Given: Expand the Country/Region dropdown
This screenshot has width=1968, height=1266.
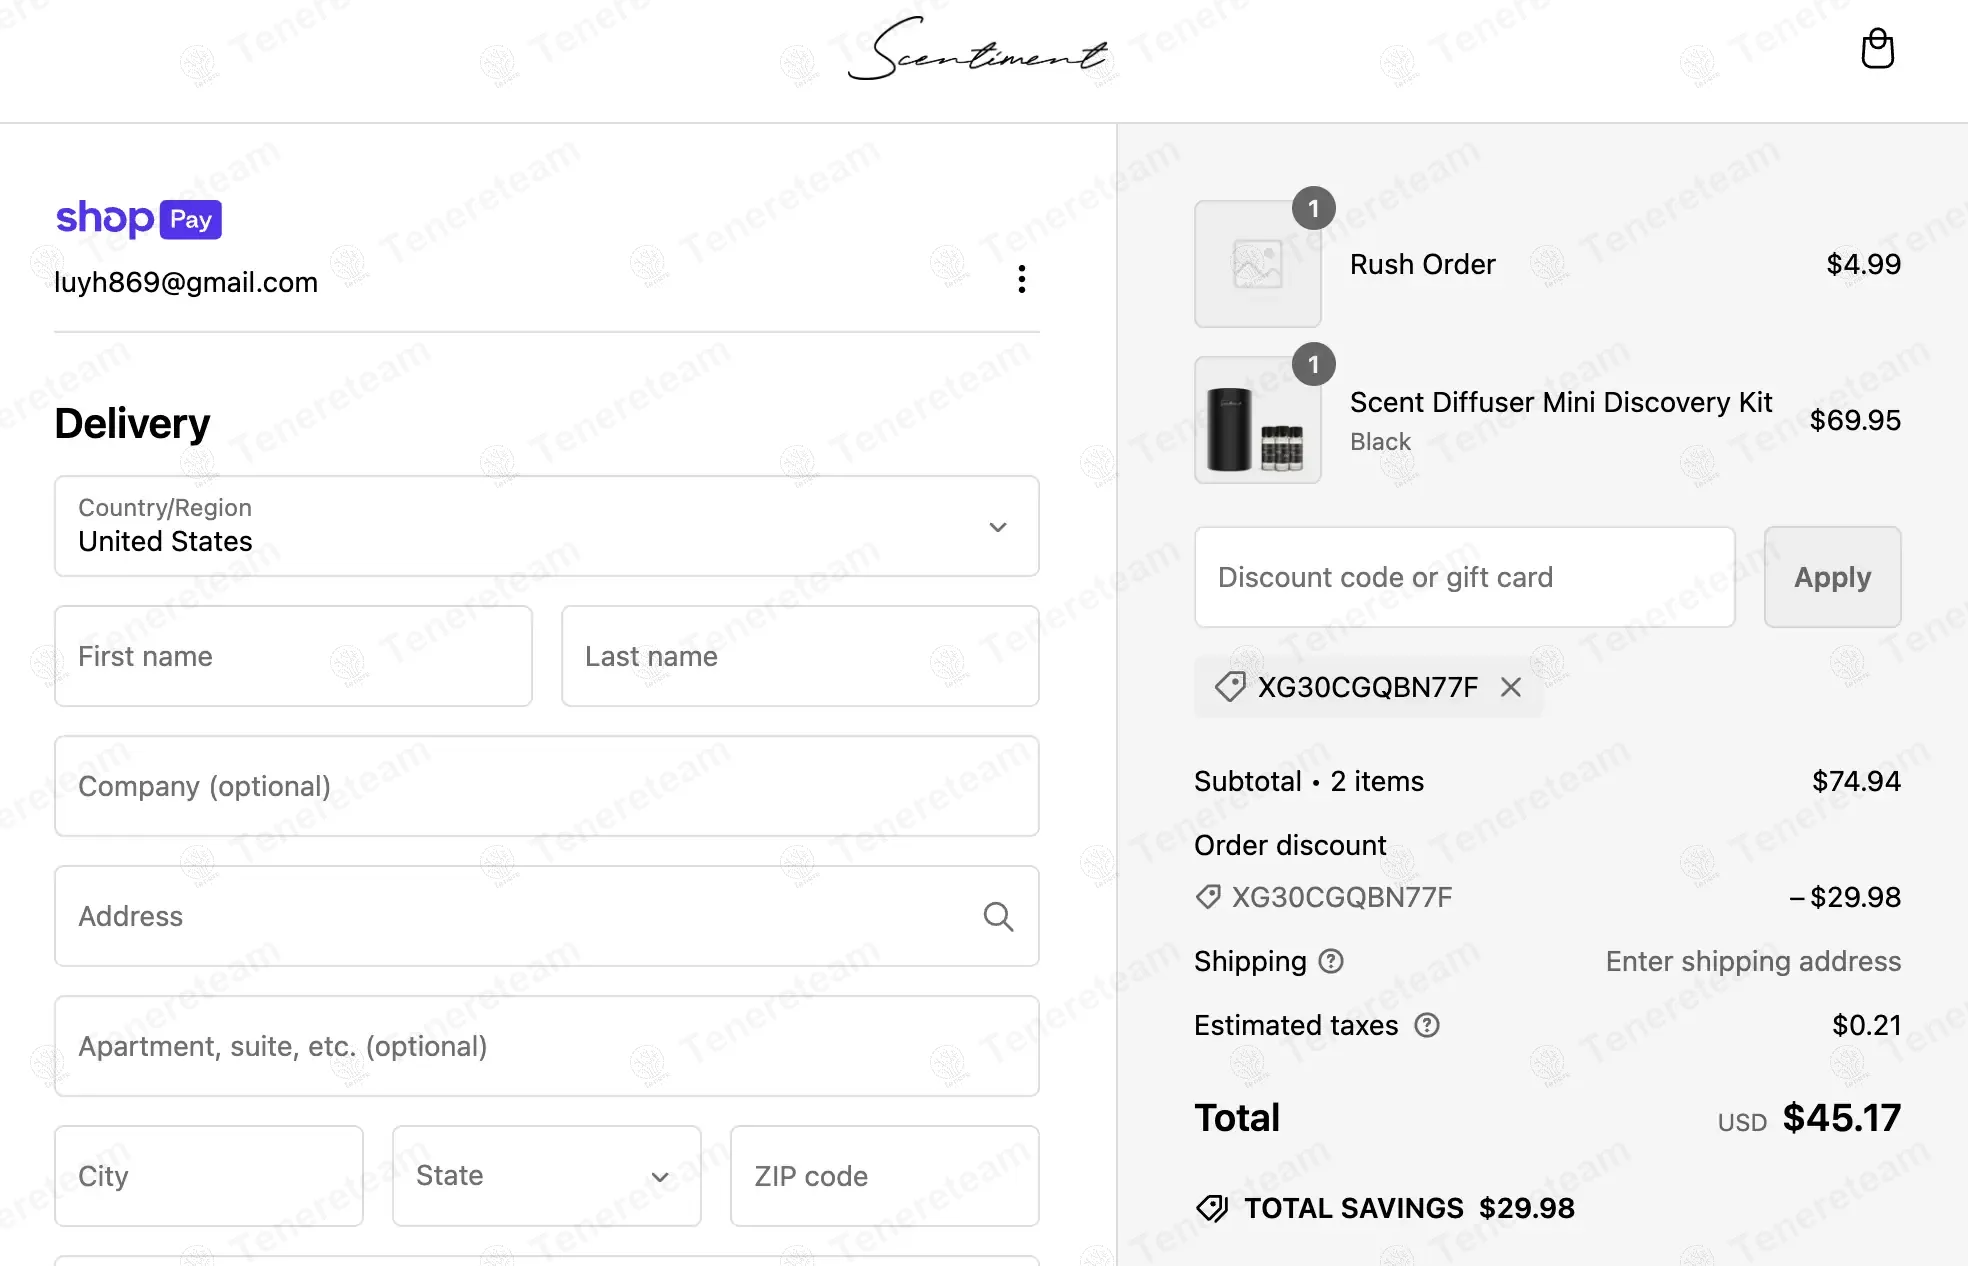Looking at the screenshot, I should click(546, 526).
